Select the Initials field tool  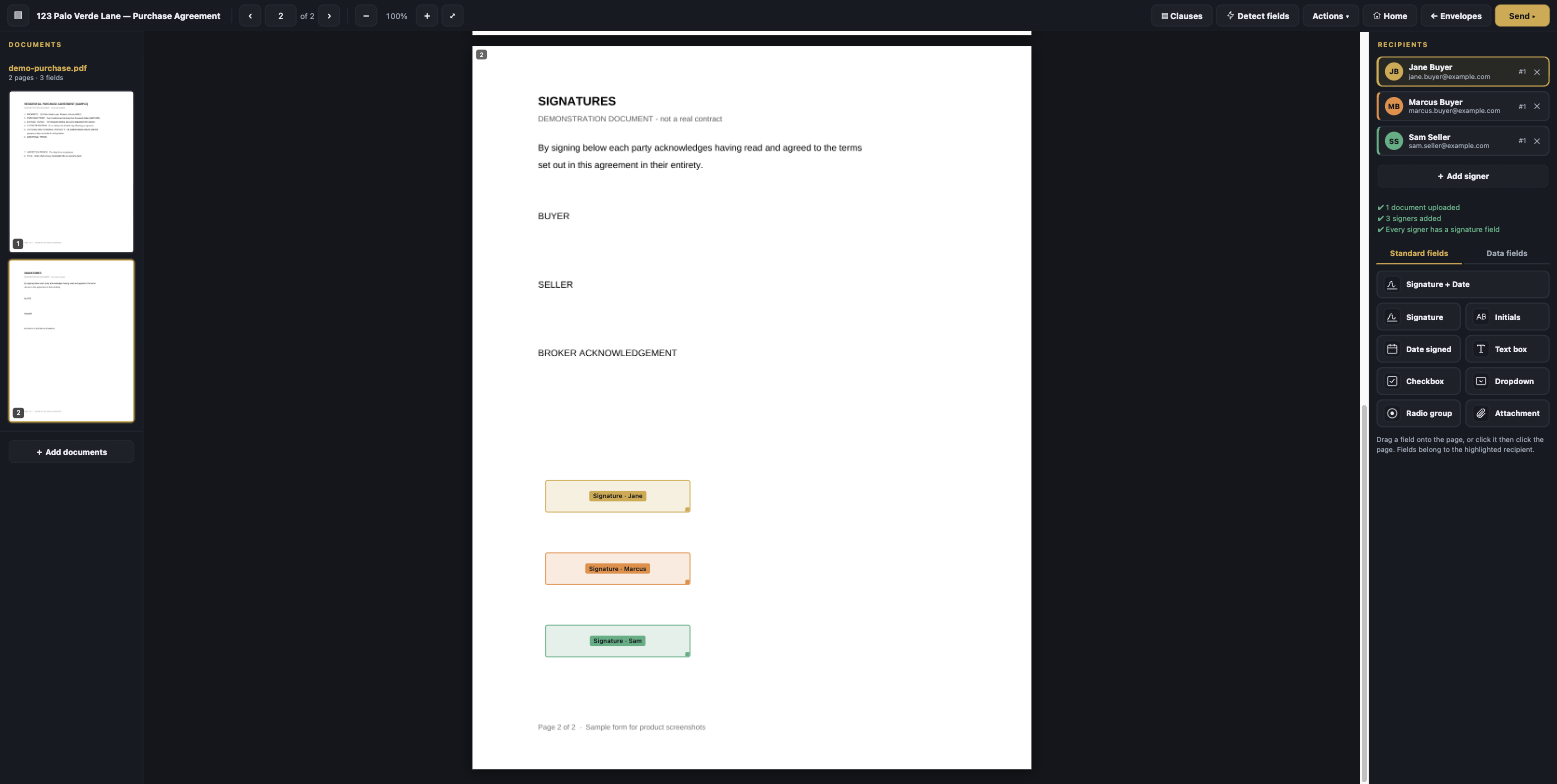pos(1507,317)
